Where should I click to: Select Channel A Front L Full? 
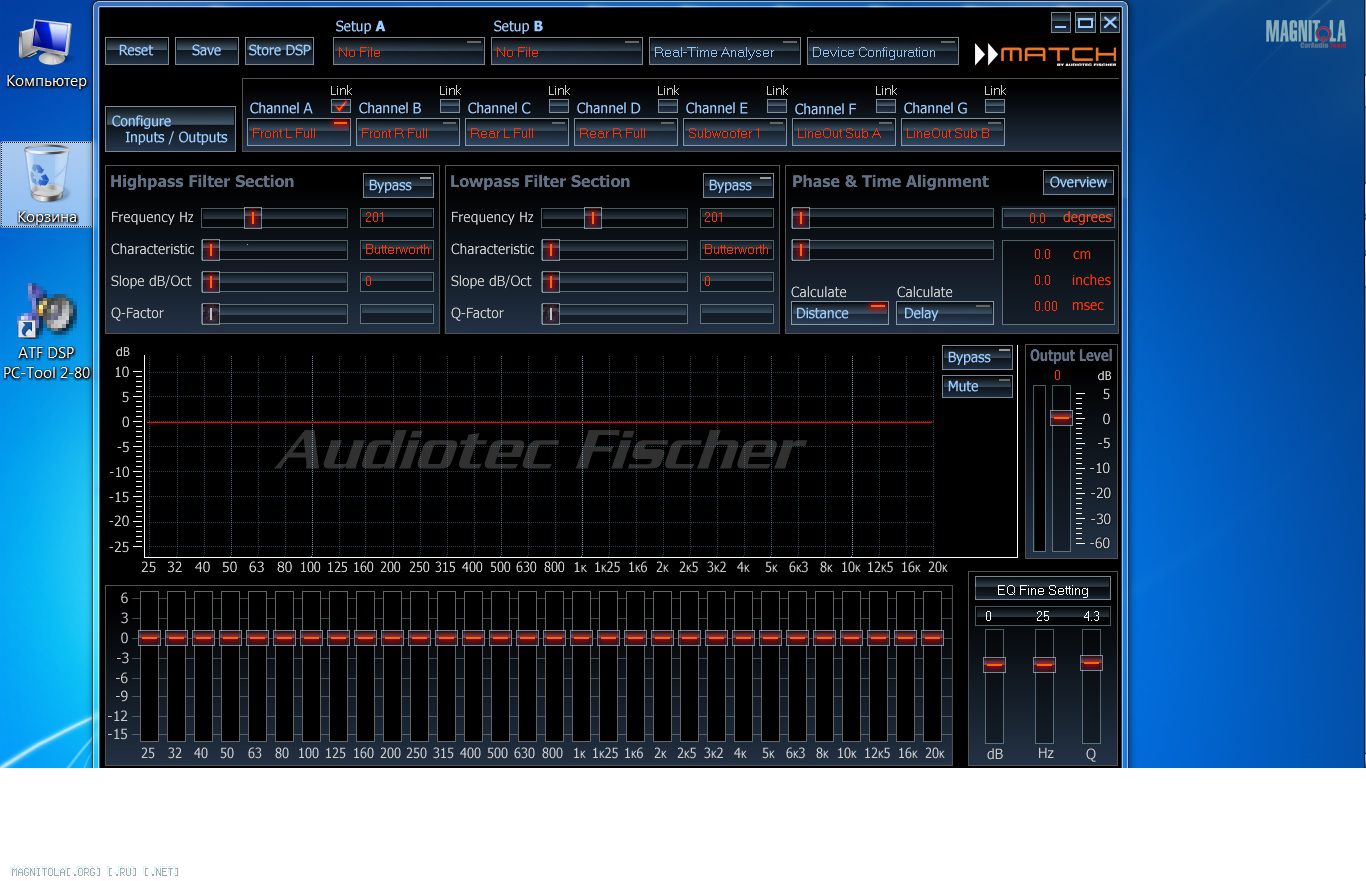[x=298, y=133]
